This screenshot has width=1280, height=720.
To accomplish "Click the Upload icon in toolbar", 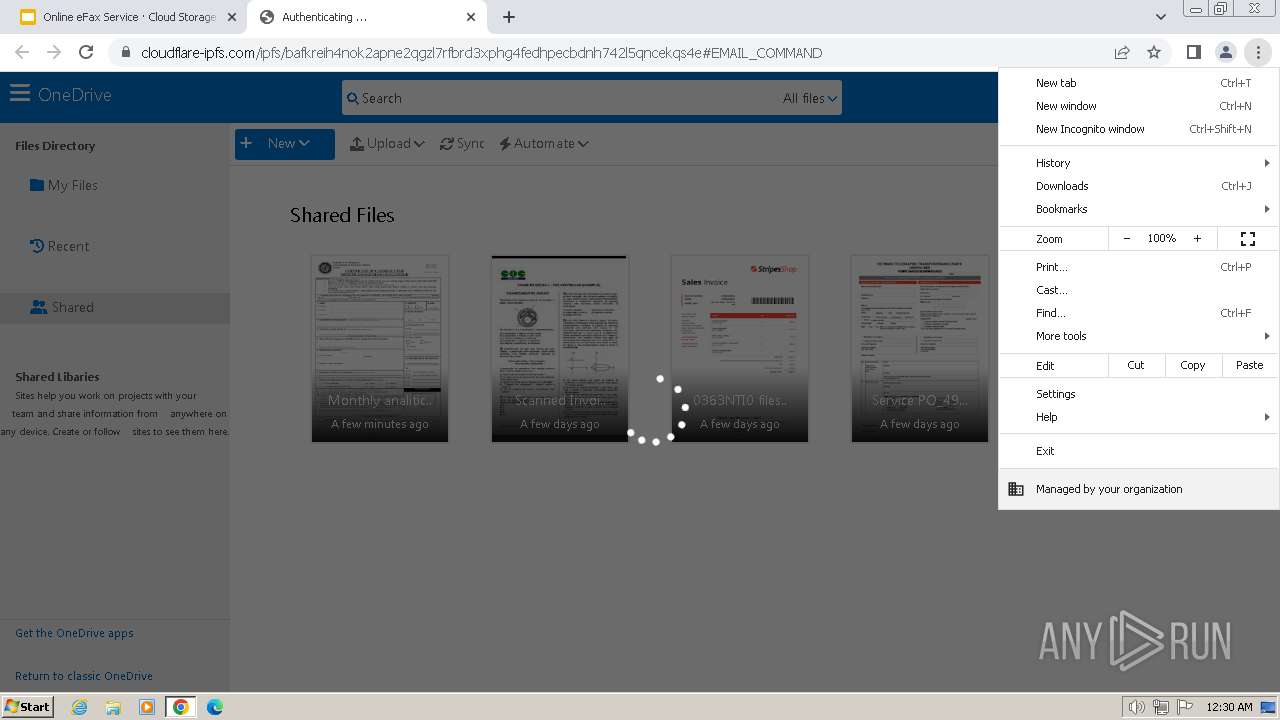I will tap(356, 144).
